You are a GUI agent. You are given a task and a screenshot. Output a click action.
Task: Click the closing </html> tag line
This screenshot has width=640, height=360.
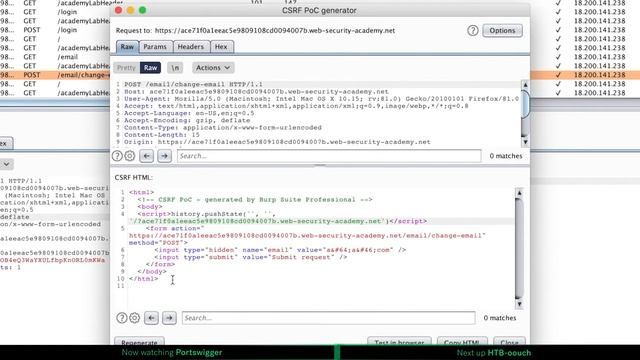144,279
